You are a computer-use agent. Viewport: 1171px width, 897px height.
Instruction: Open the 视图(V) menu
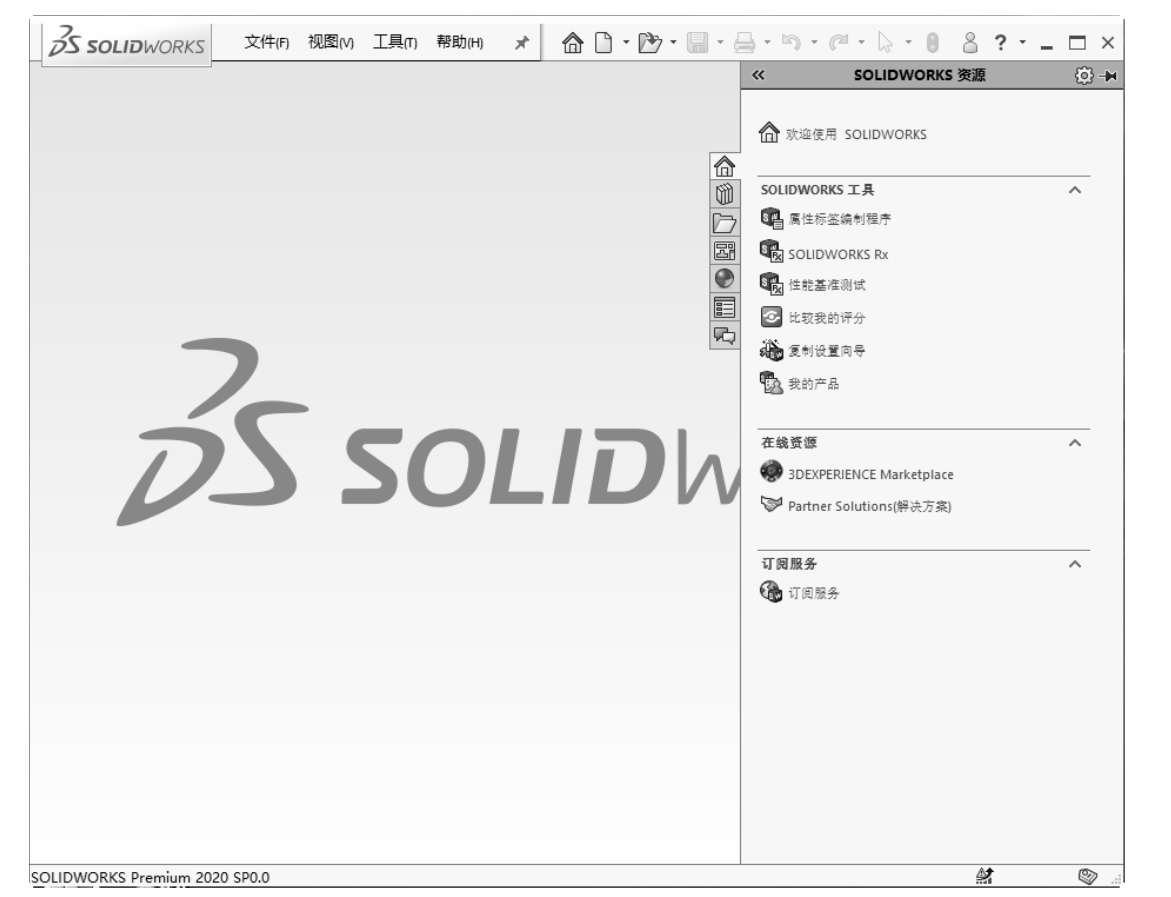pyautogui.click(x=331, y=43)
